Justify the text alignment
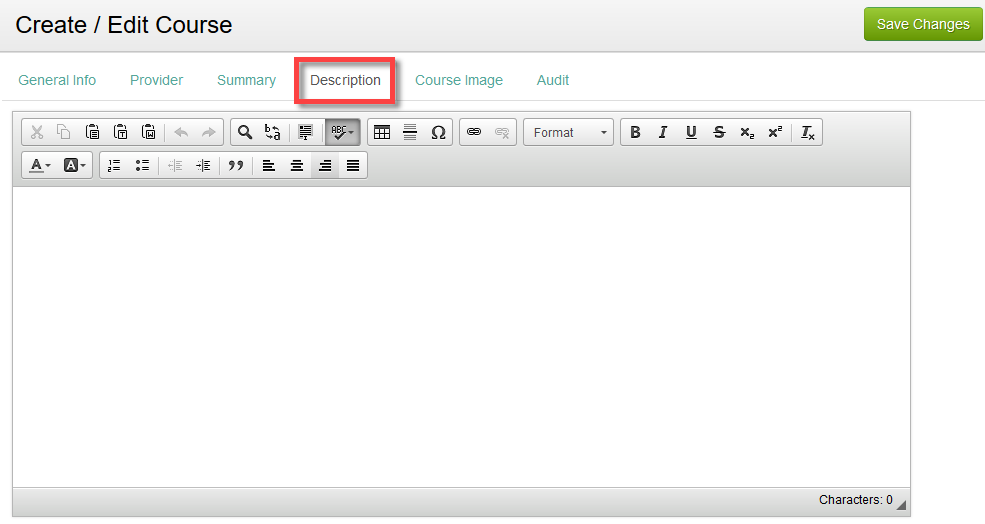 tap(353, 165)
